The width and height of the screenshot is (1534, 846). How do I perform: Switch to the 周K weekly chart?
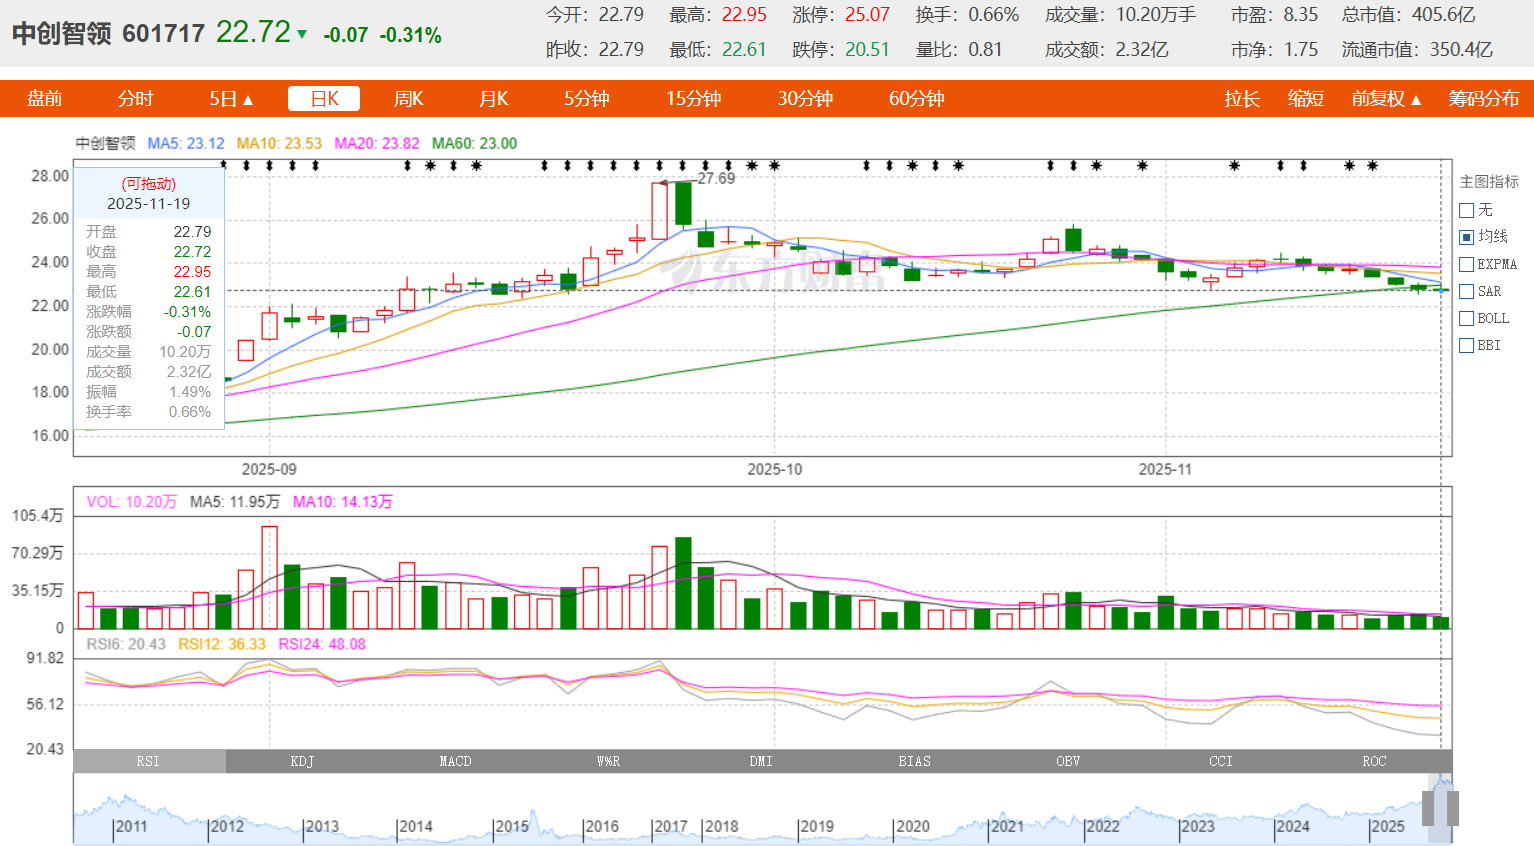click(409, 99)
